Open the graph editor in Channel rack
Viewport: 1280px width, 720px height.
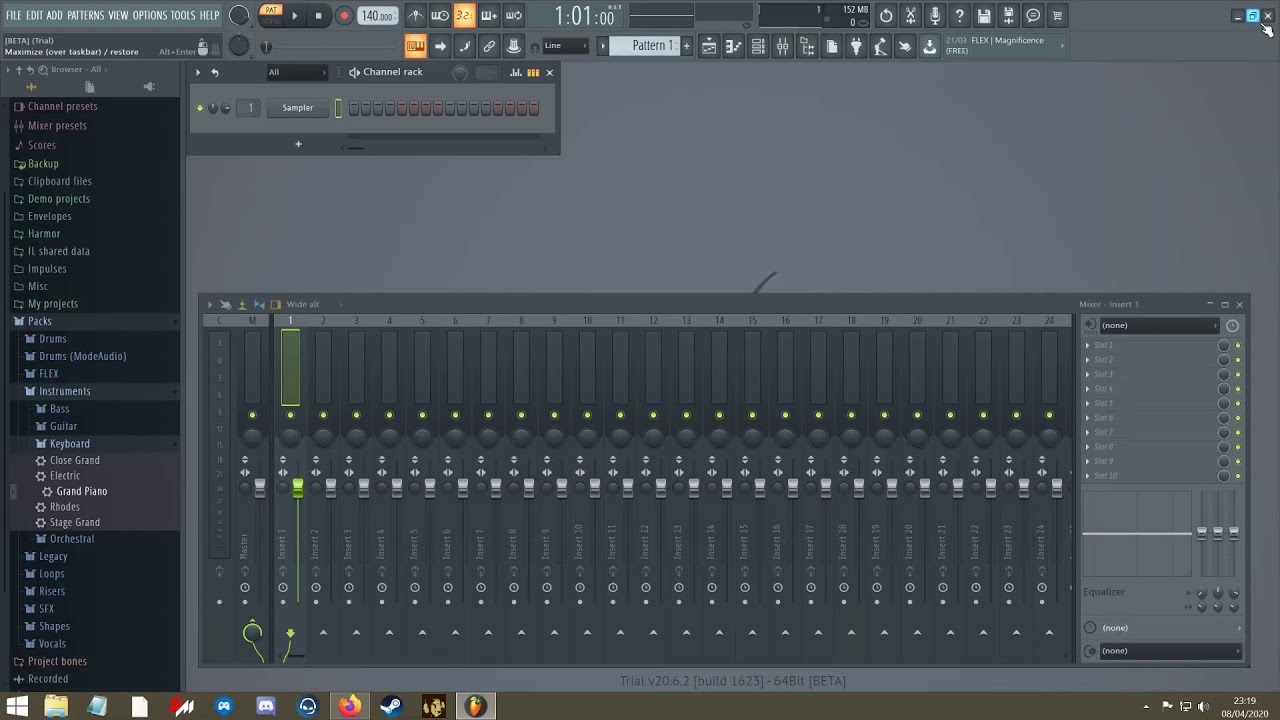(x=515, y=72)
